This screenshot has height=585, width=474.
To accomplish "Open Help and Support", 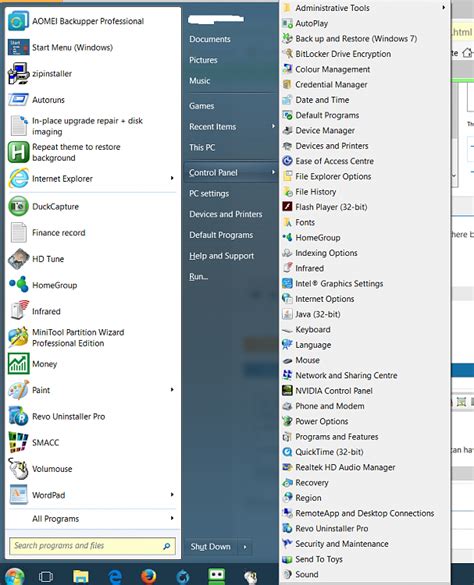I will 221,256.
